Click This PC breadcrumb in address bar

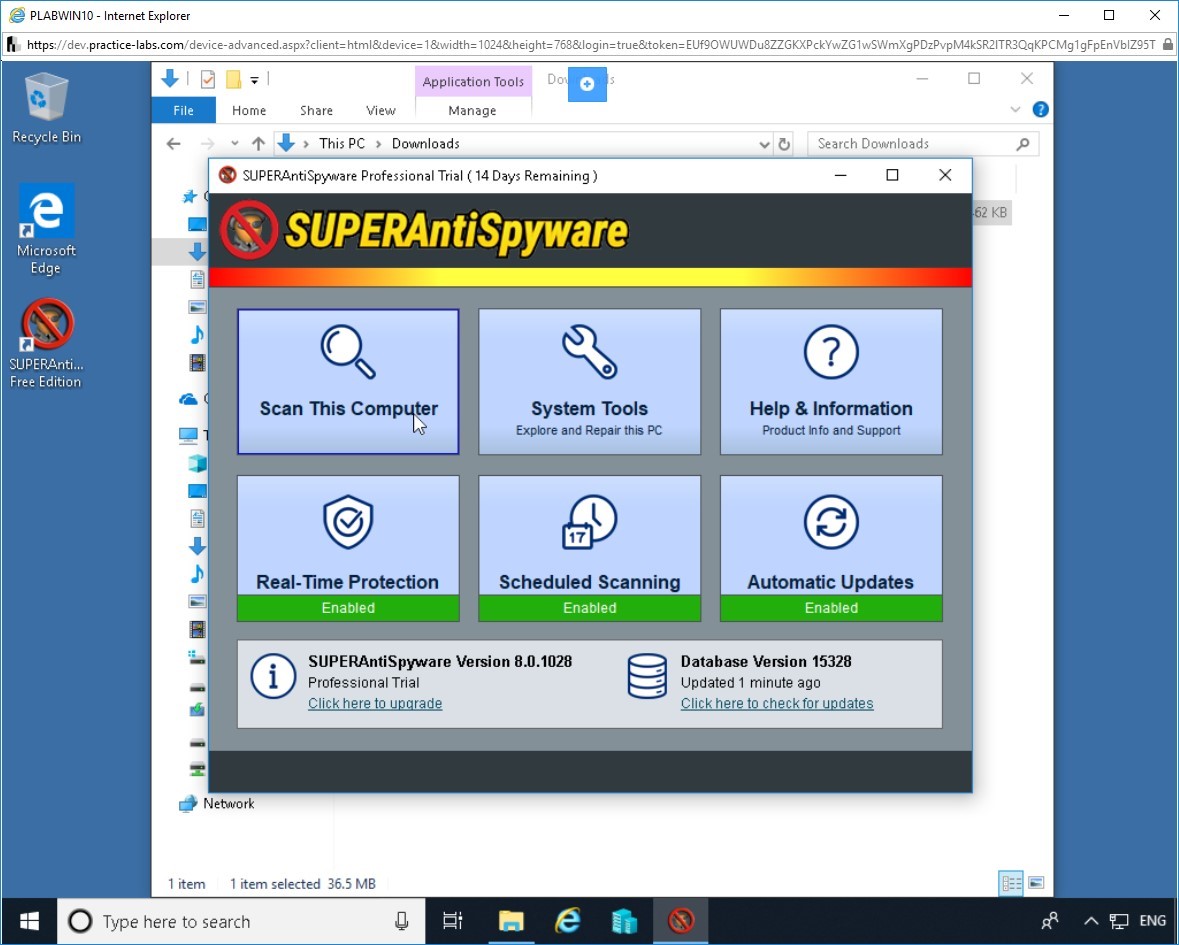point(342,144)
